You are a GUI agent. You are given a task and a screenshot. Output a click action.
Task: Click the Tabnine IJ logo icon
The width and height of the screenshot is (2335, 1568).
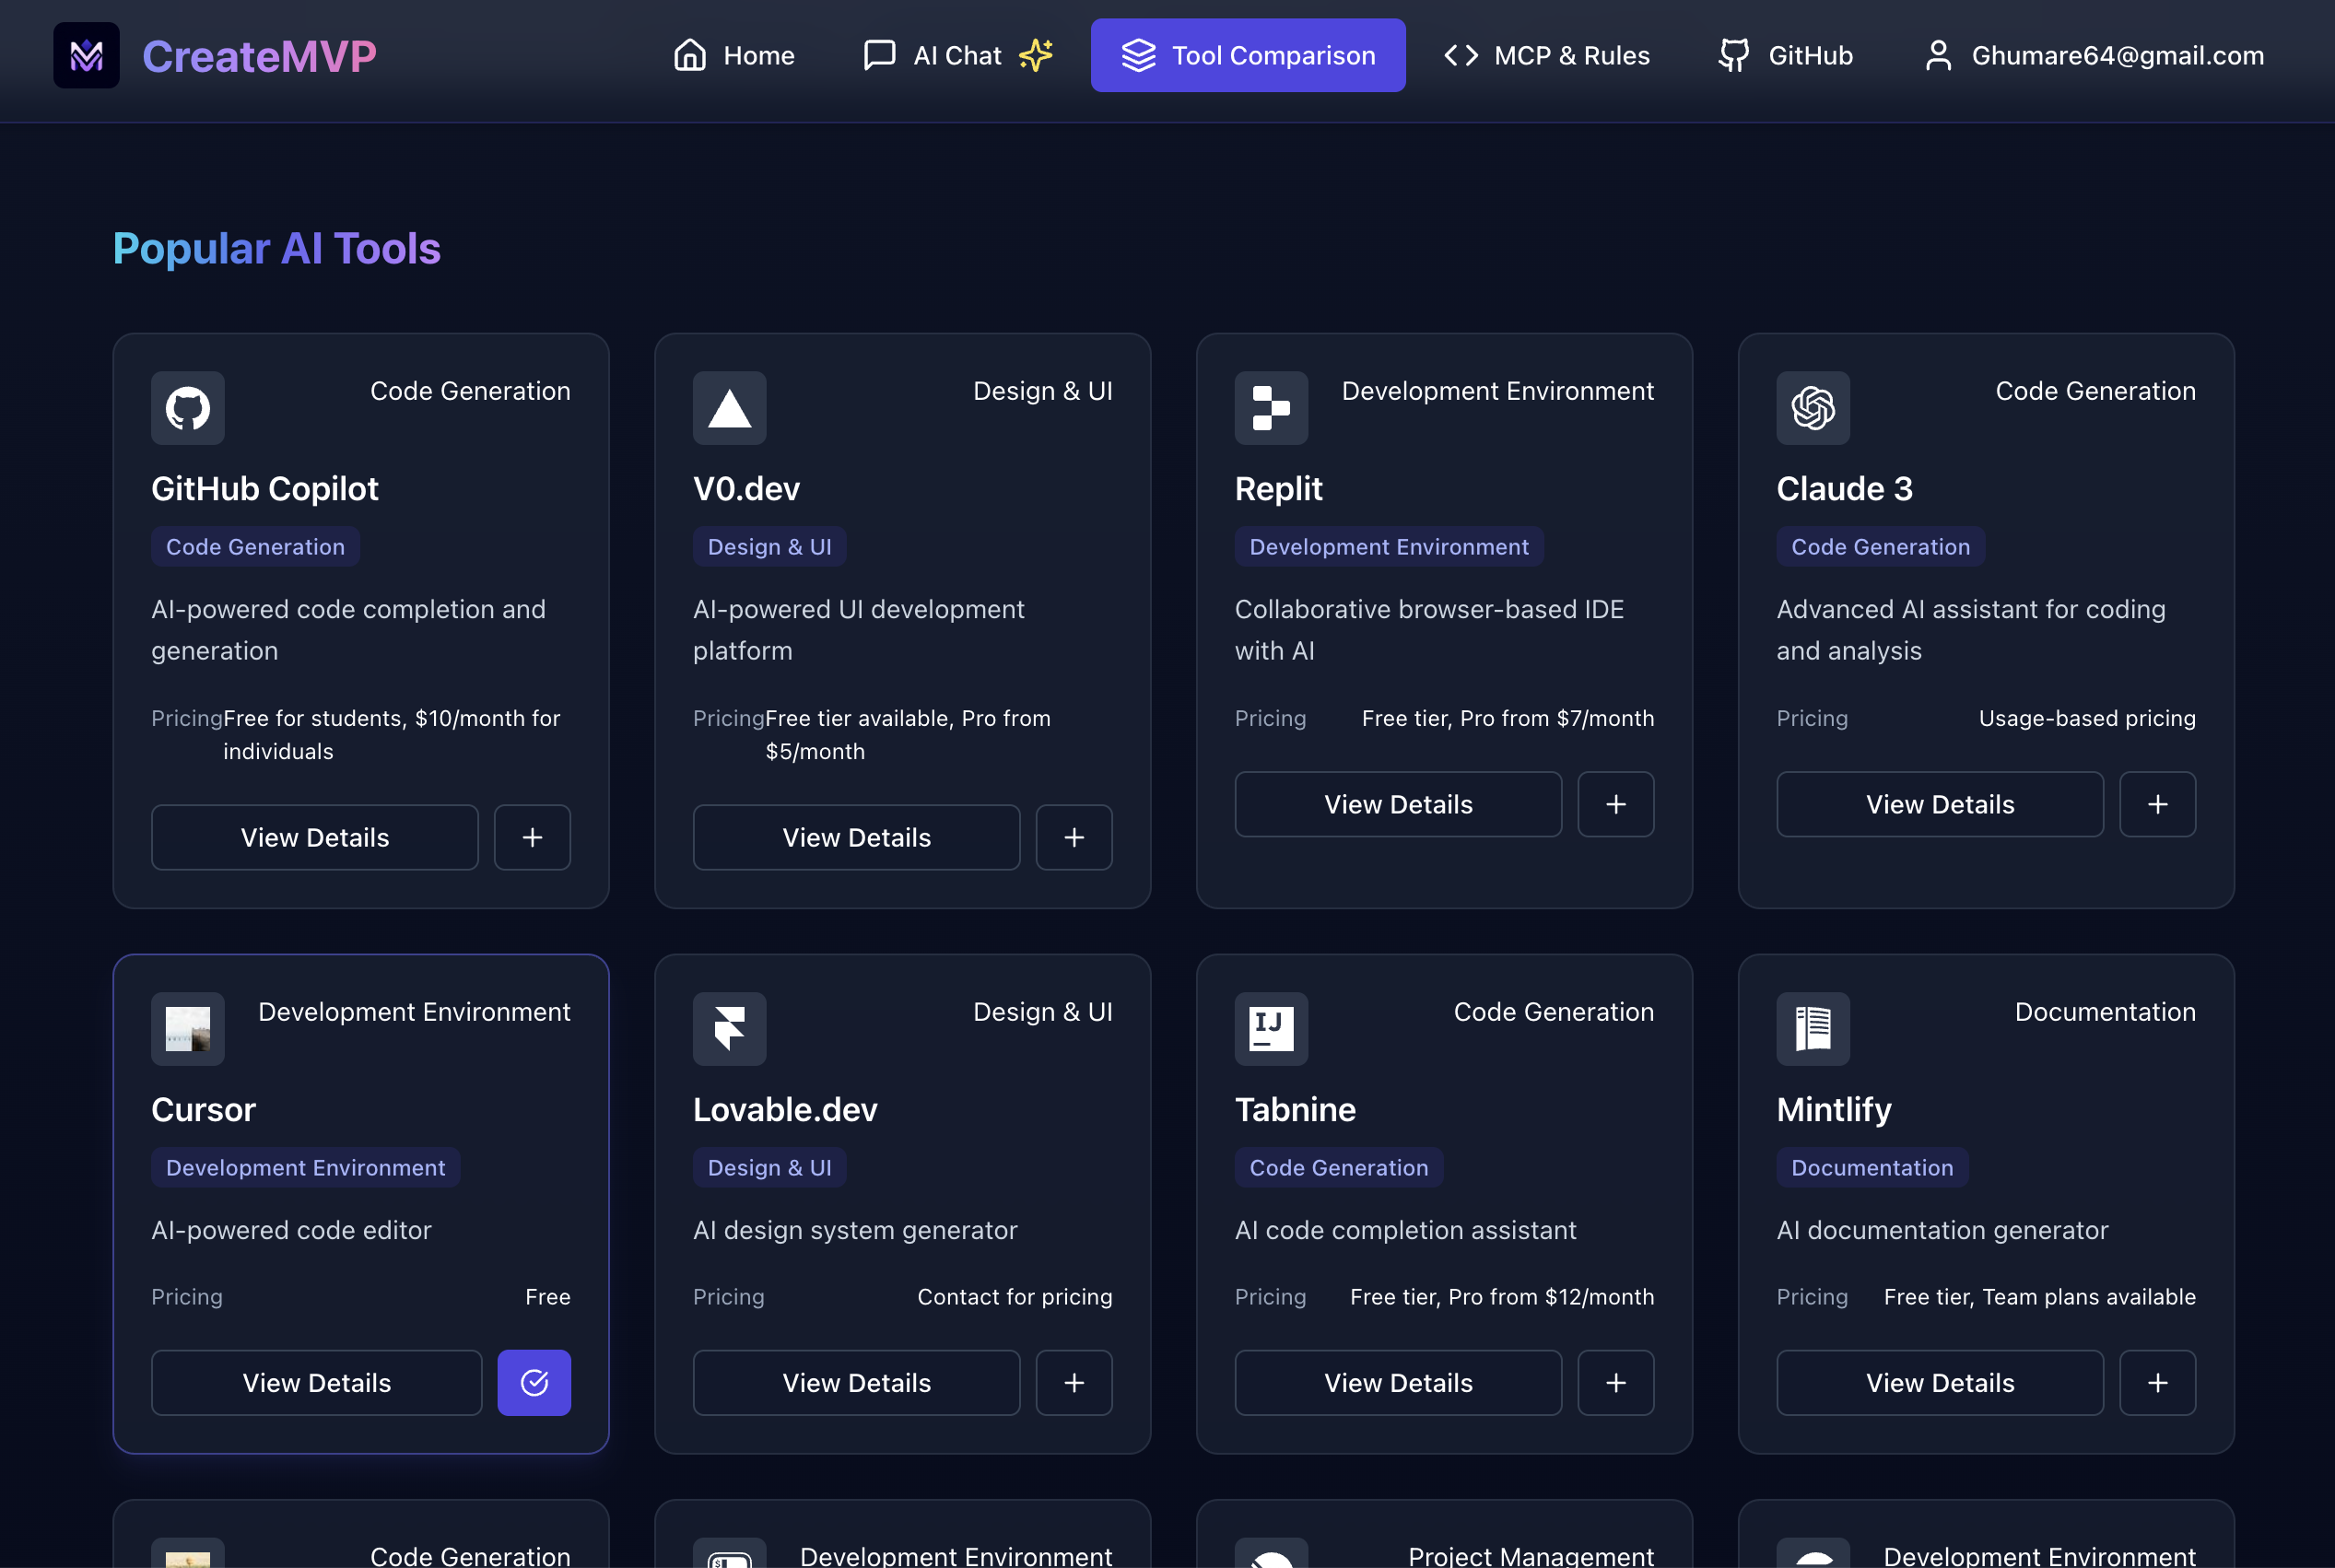[x=1270, y=1028]
